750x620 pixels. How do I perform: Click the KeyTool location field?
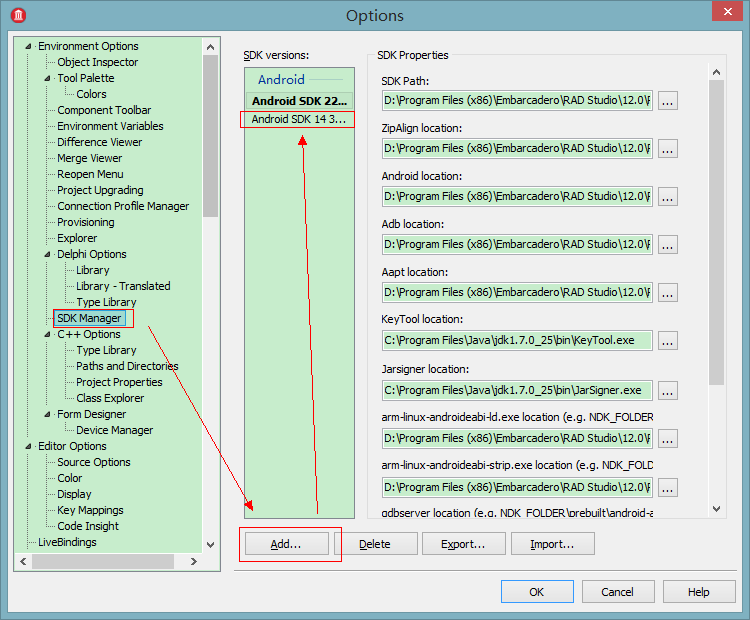click(x=517, y=341)
